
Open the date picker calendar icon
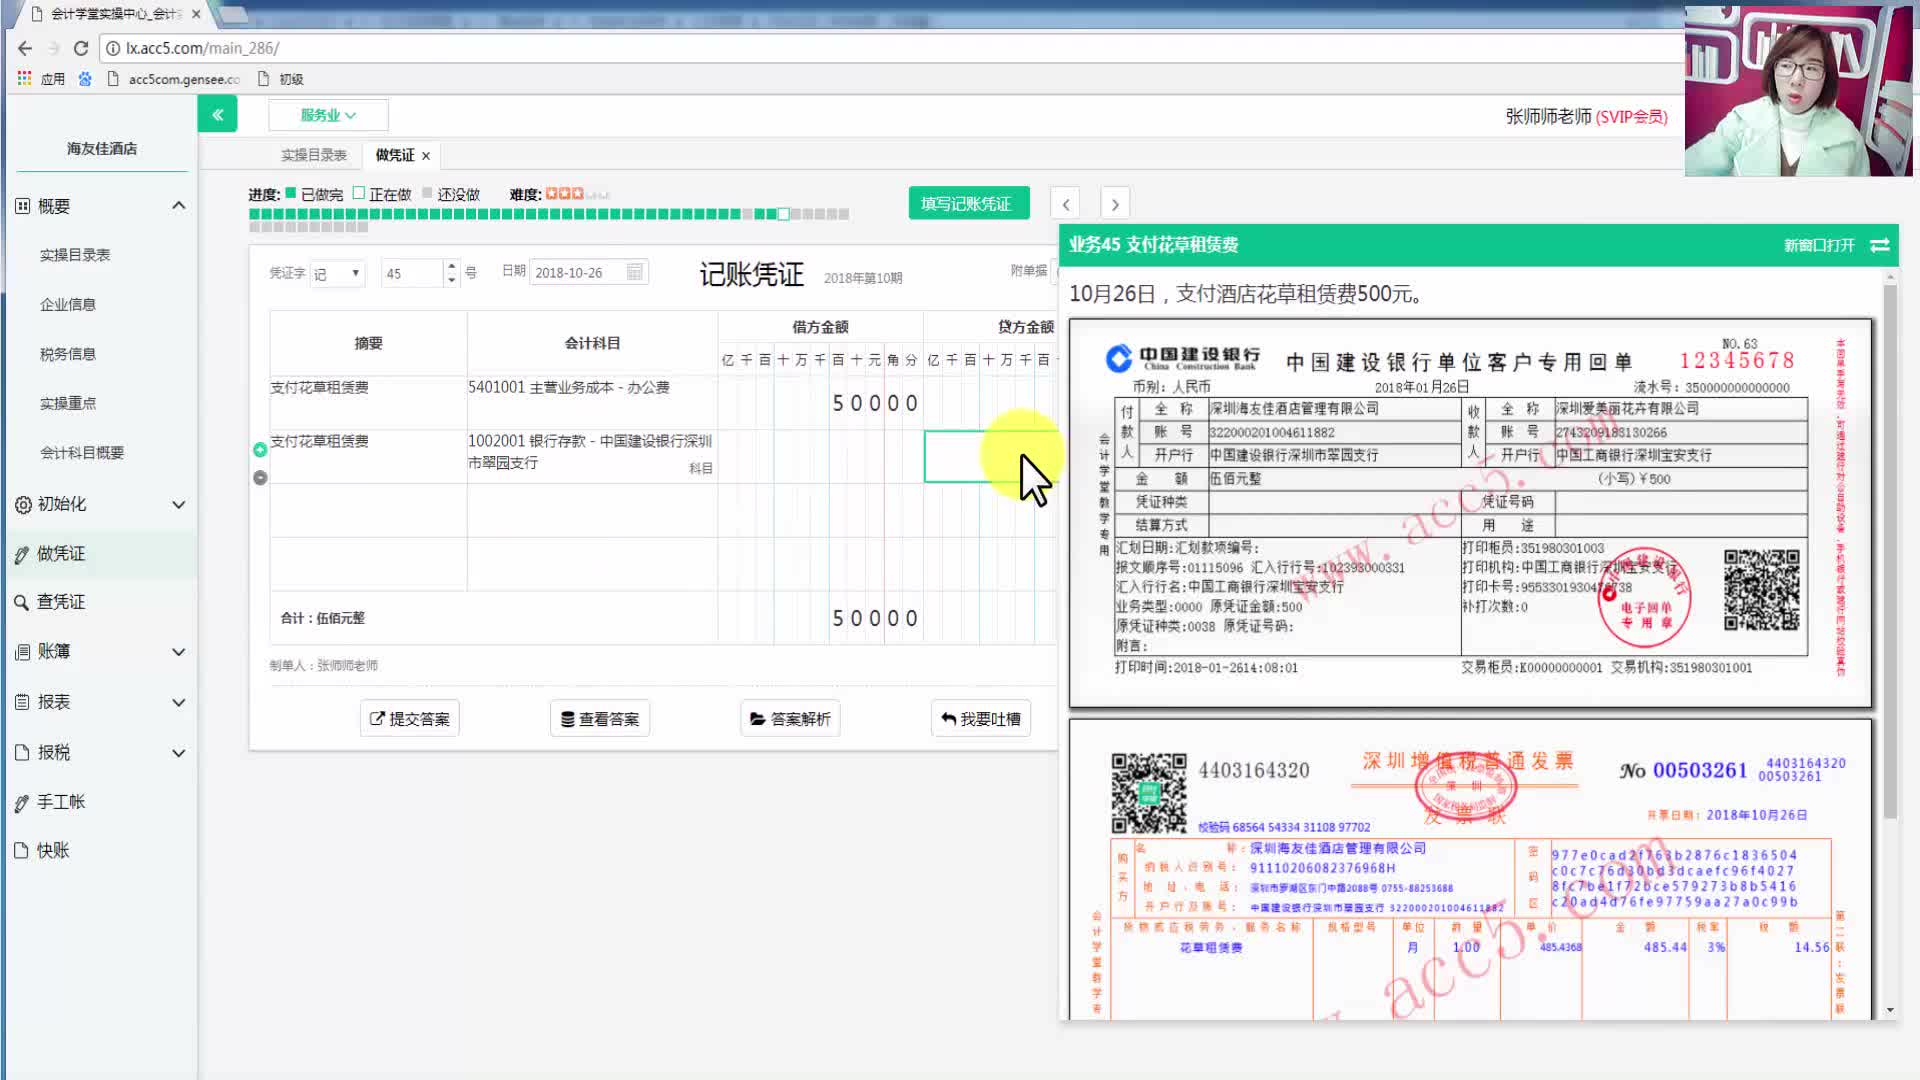(634, 272)
